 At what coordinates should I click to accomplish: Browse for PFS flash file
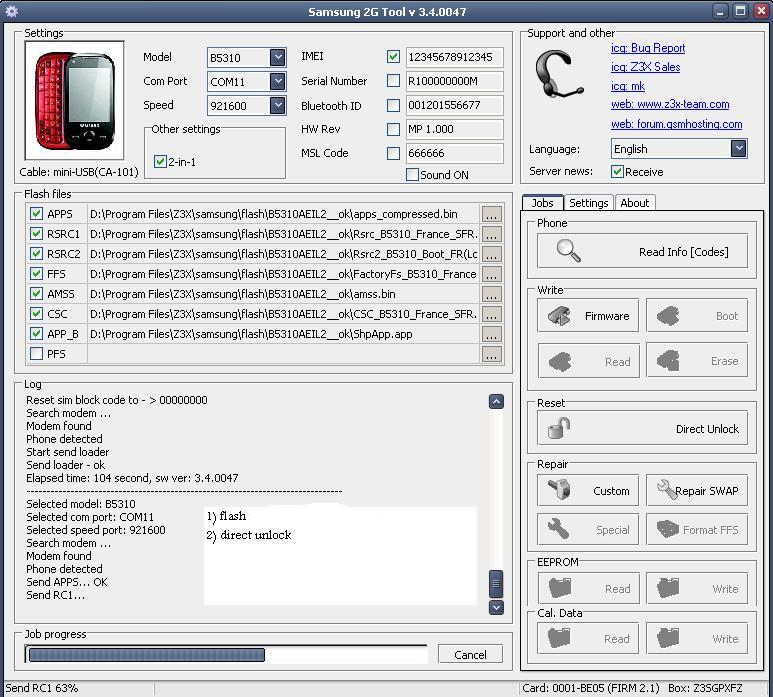492,354
